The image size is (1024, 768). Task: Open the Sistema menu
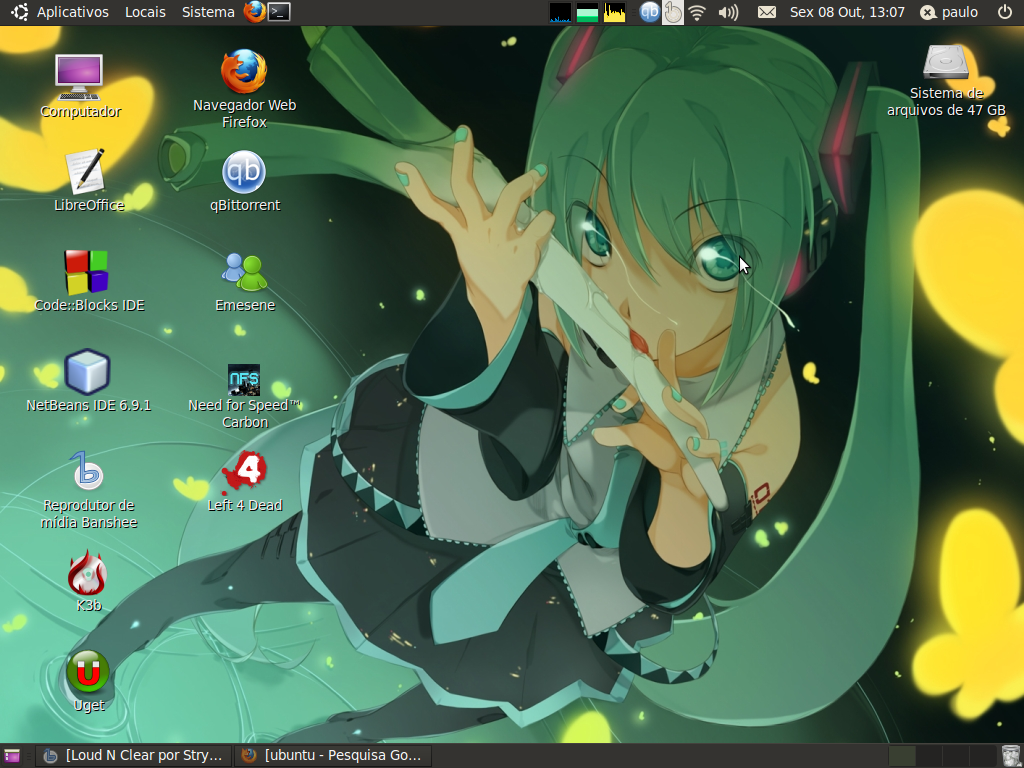pos(208,12)
